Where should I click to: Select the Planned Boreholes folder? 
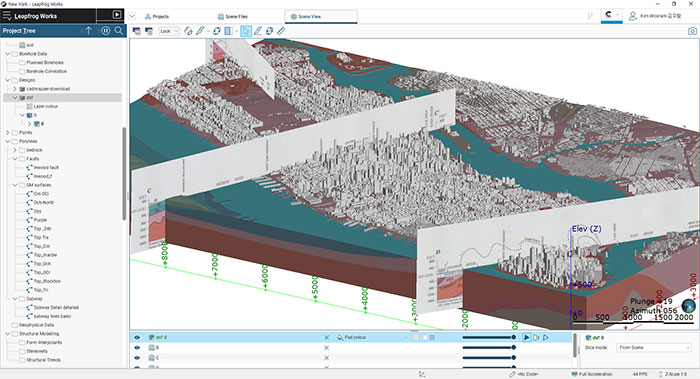45,62
